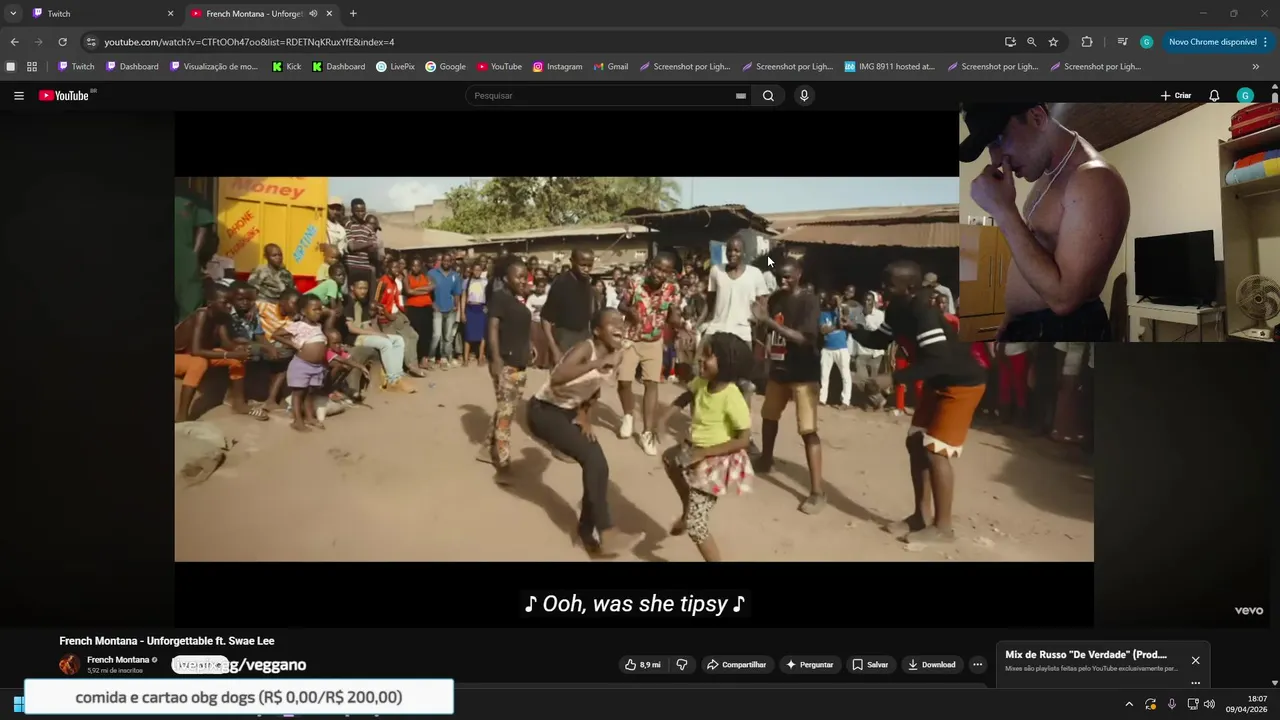This screenshot has height=720, width=1280.
Task: Click the YouTube logo to go home
Action: (x=64, y=96)
